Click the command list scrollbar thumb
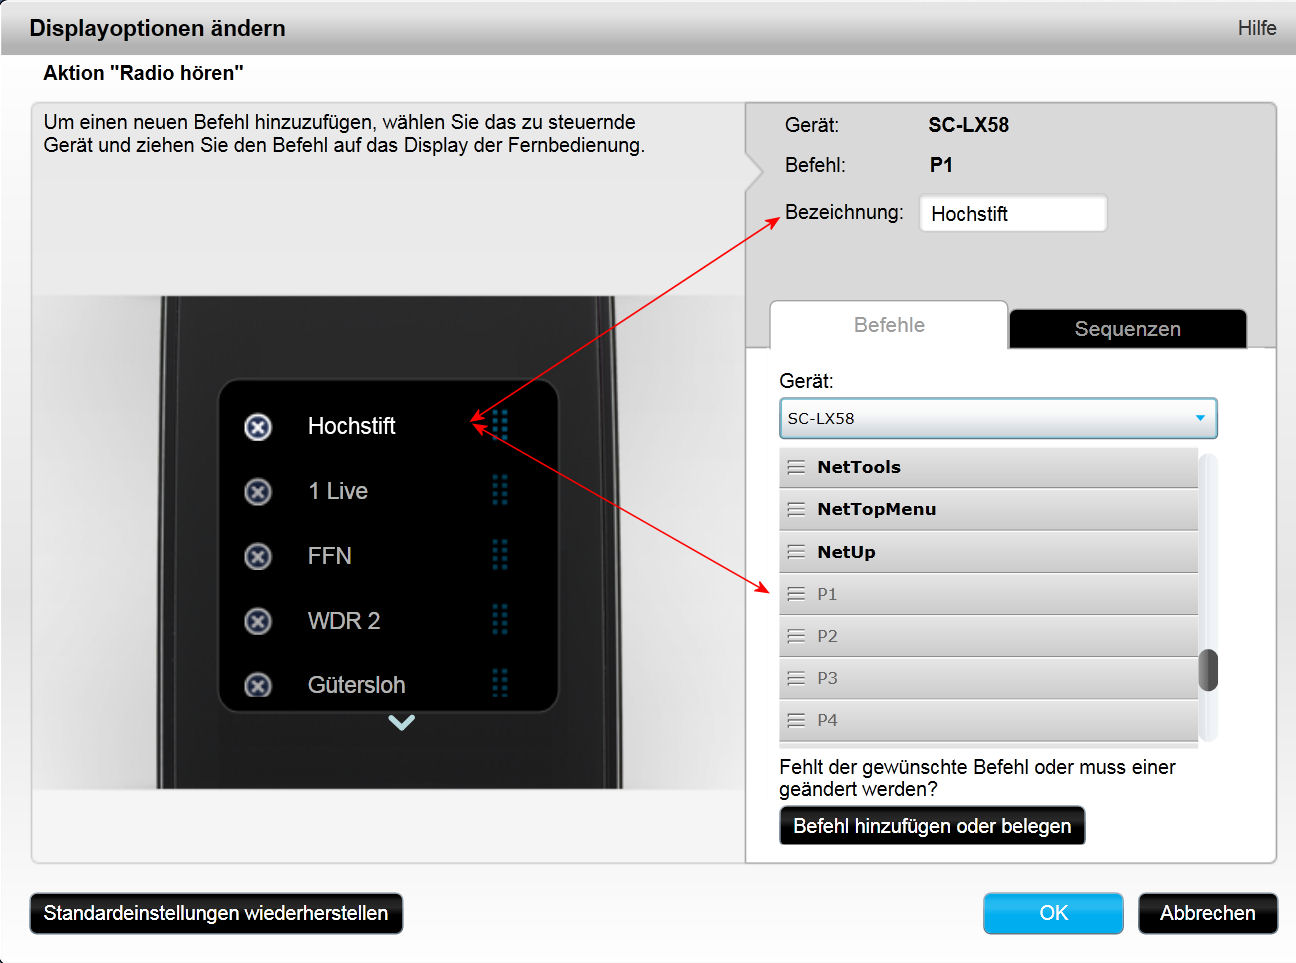The width and height of the screenshot is (1296, 963). tap(1208, 670)
